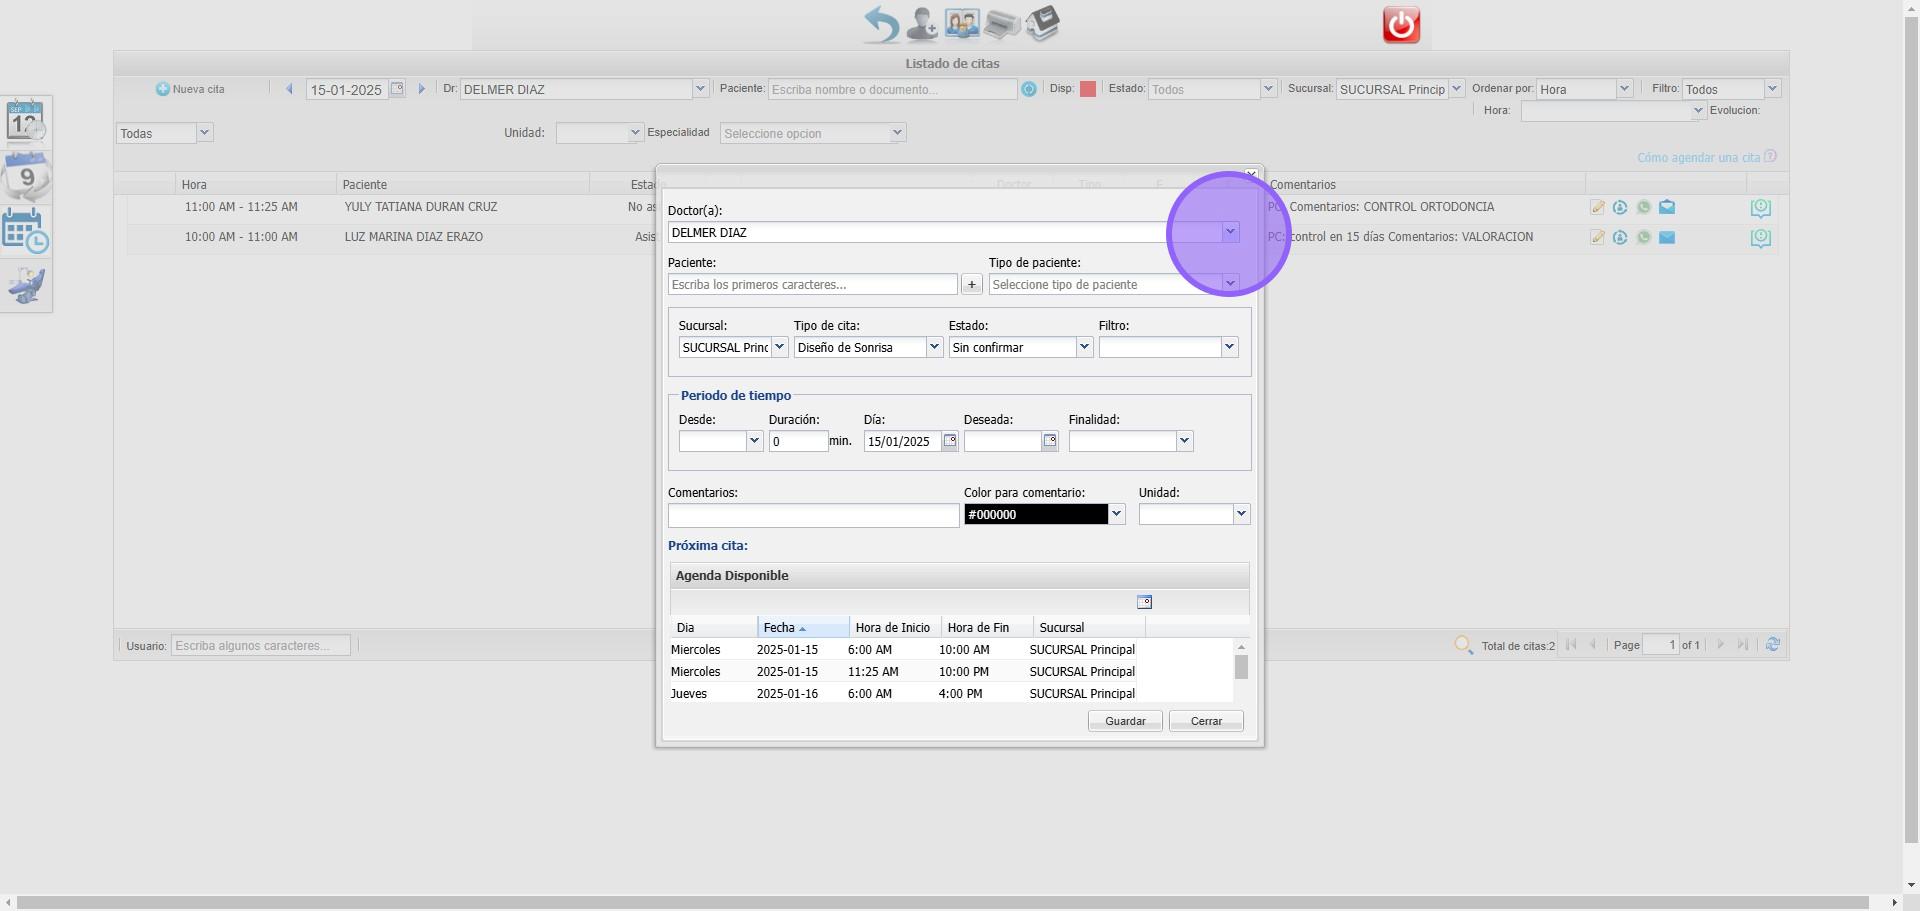Click the Comentarios text field
Screen dimensions: 1920x911
[813, 515]
